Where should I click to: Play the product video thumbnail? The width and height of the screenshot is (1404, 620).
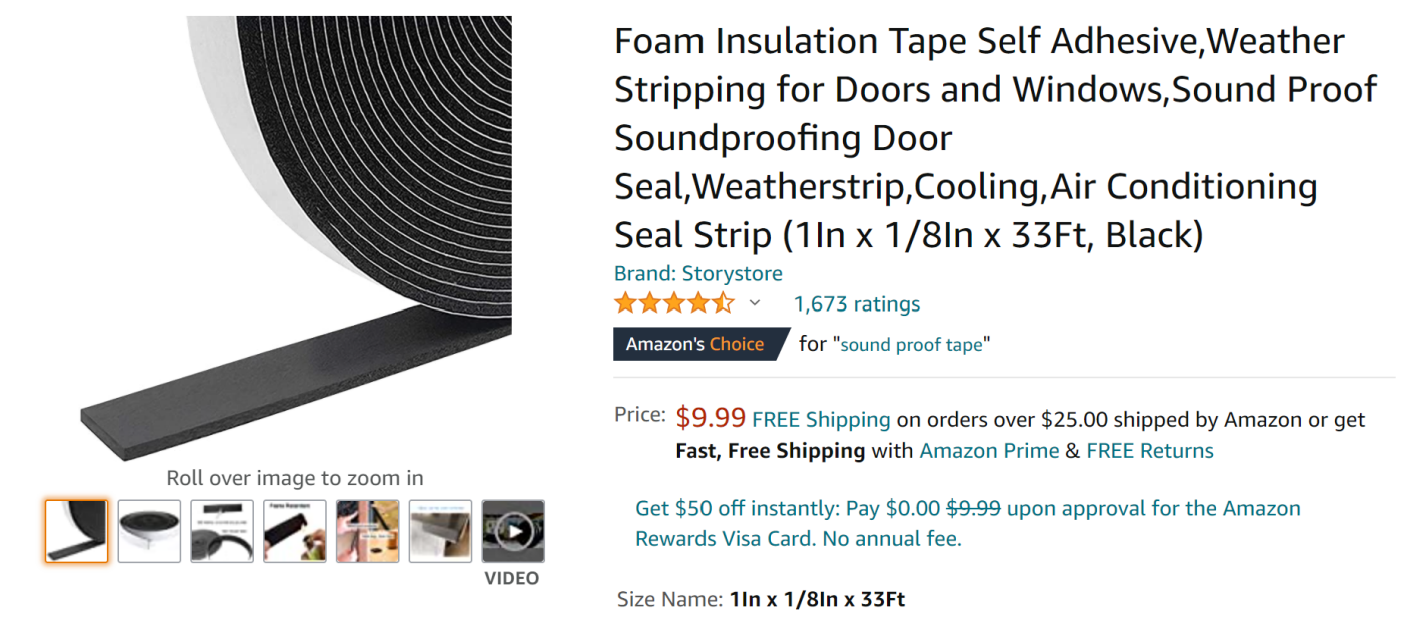pos(513,531)
